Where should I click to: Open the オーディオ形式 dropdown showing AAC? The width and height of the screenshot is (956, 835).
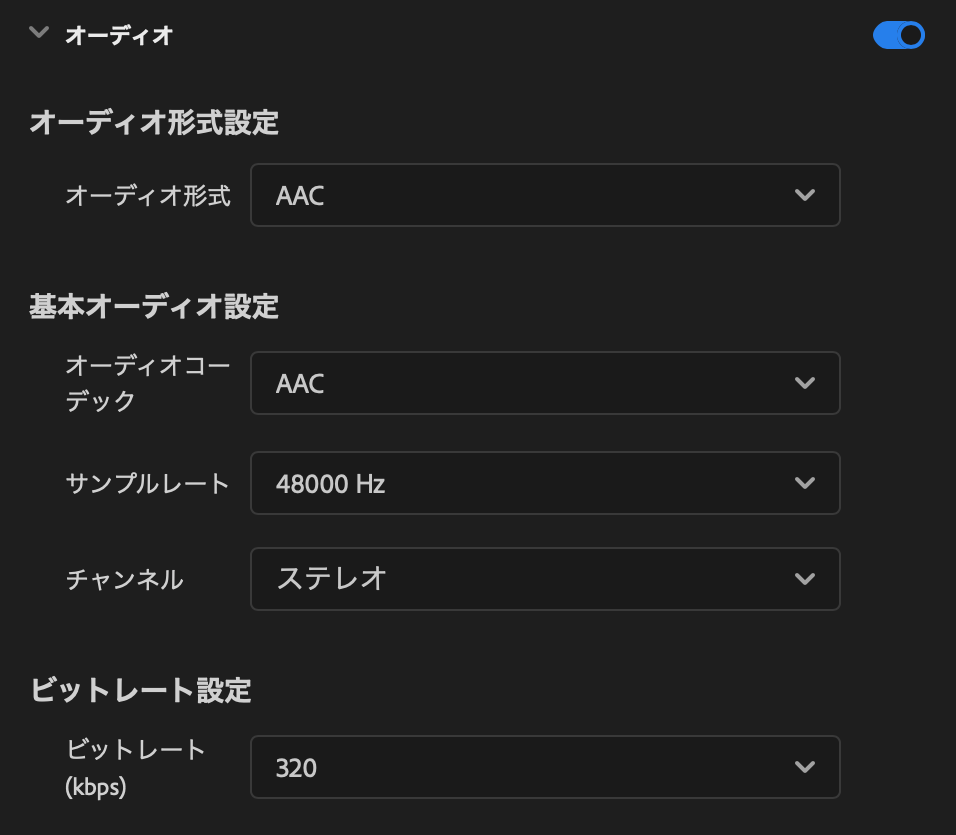tap(545, 195)
